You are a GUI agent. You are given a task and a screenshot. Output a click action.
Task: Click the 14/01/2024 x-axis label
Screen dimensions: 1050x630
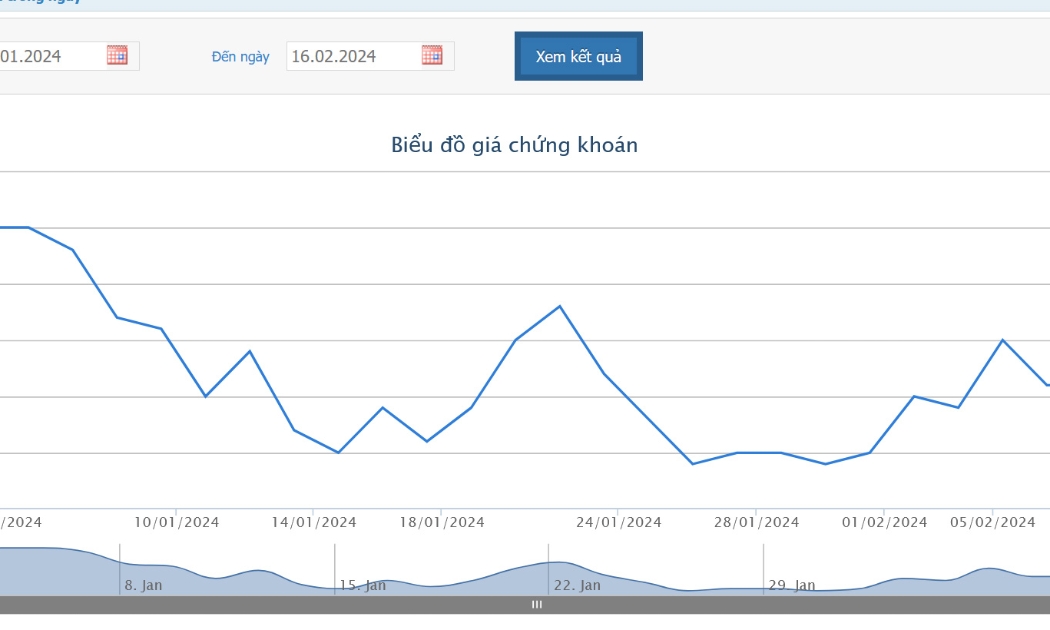click(313, 522)
